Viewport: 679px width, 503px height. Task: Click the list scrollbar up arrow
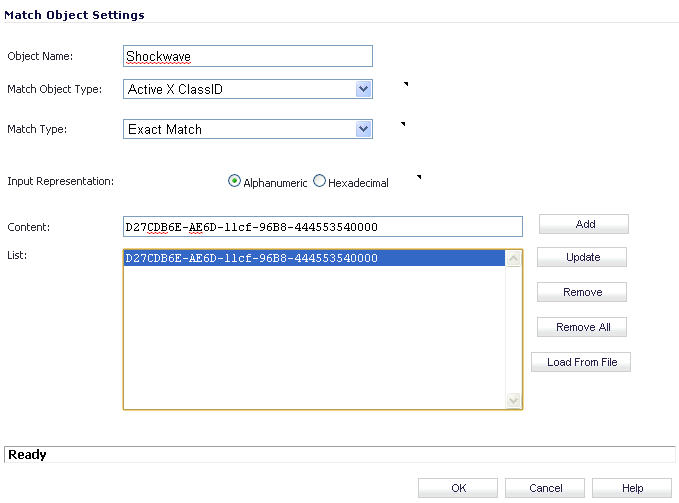click(x=514, y=259)
